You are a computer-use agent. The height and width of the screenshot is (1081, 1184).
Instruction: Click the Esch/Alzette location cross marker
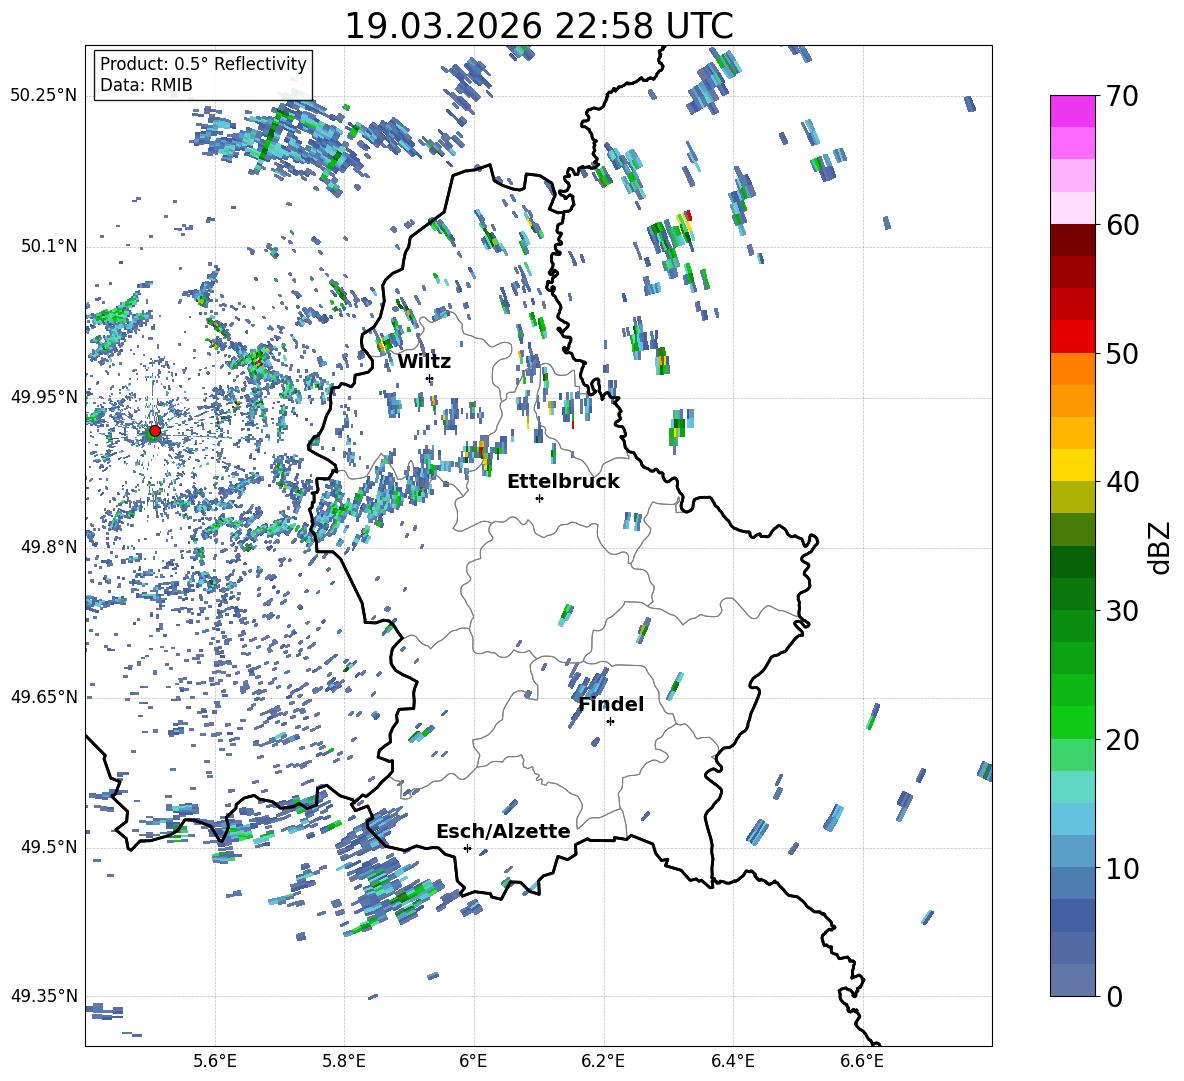pos(467,848)
